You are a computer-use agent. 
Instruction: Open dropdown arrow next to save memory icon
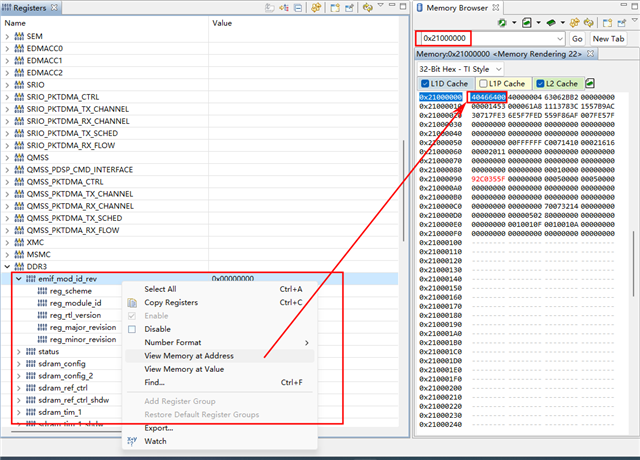pos(538,23)
